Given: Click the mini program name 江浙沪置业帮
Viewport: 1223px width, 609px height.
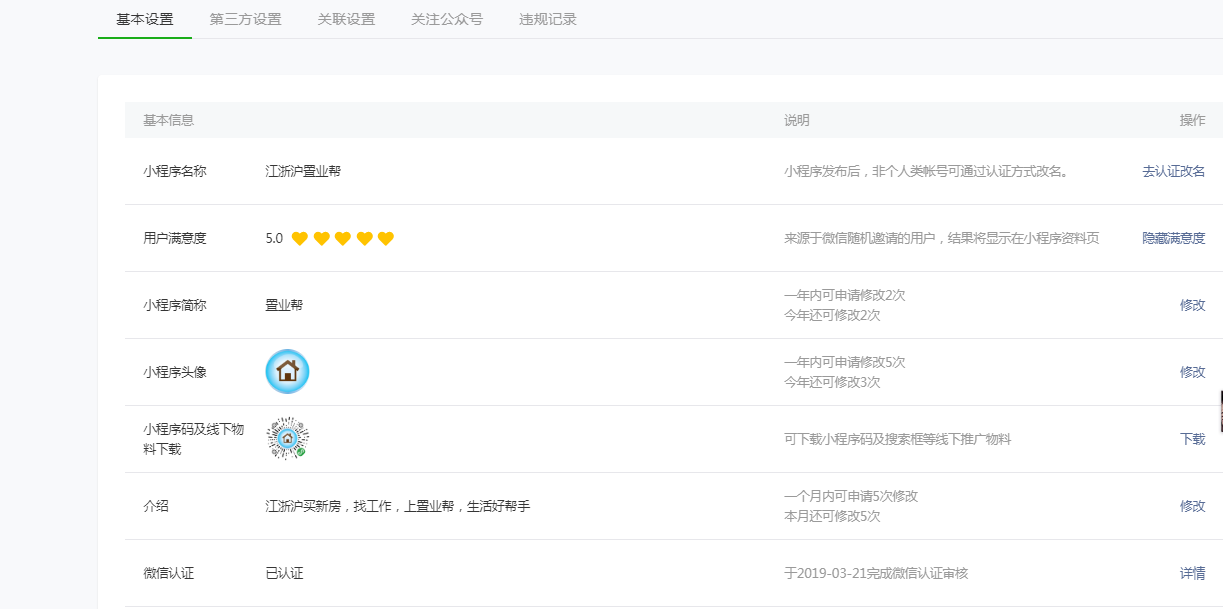Looking at the screenshot, I should tap(303, 171).
